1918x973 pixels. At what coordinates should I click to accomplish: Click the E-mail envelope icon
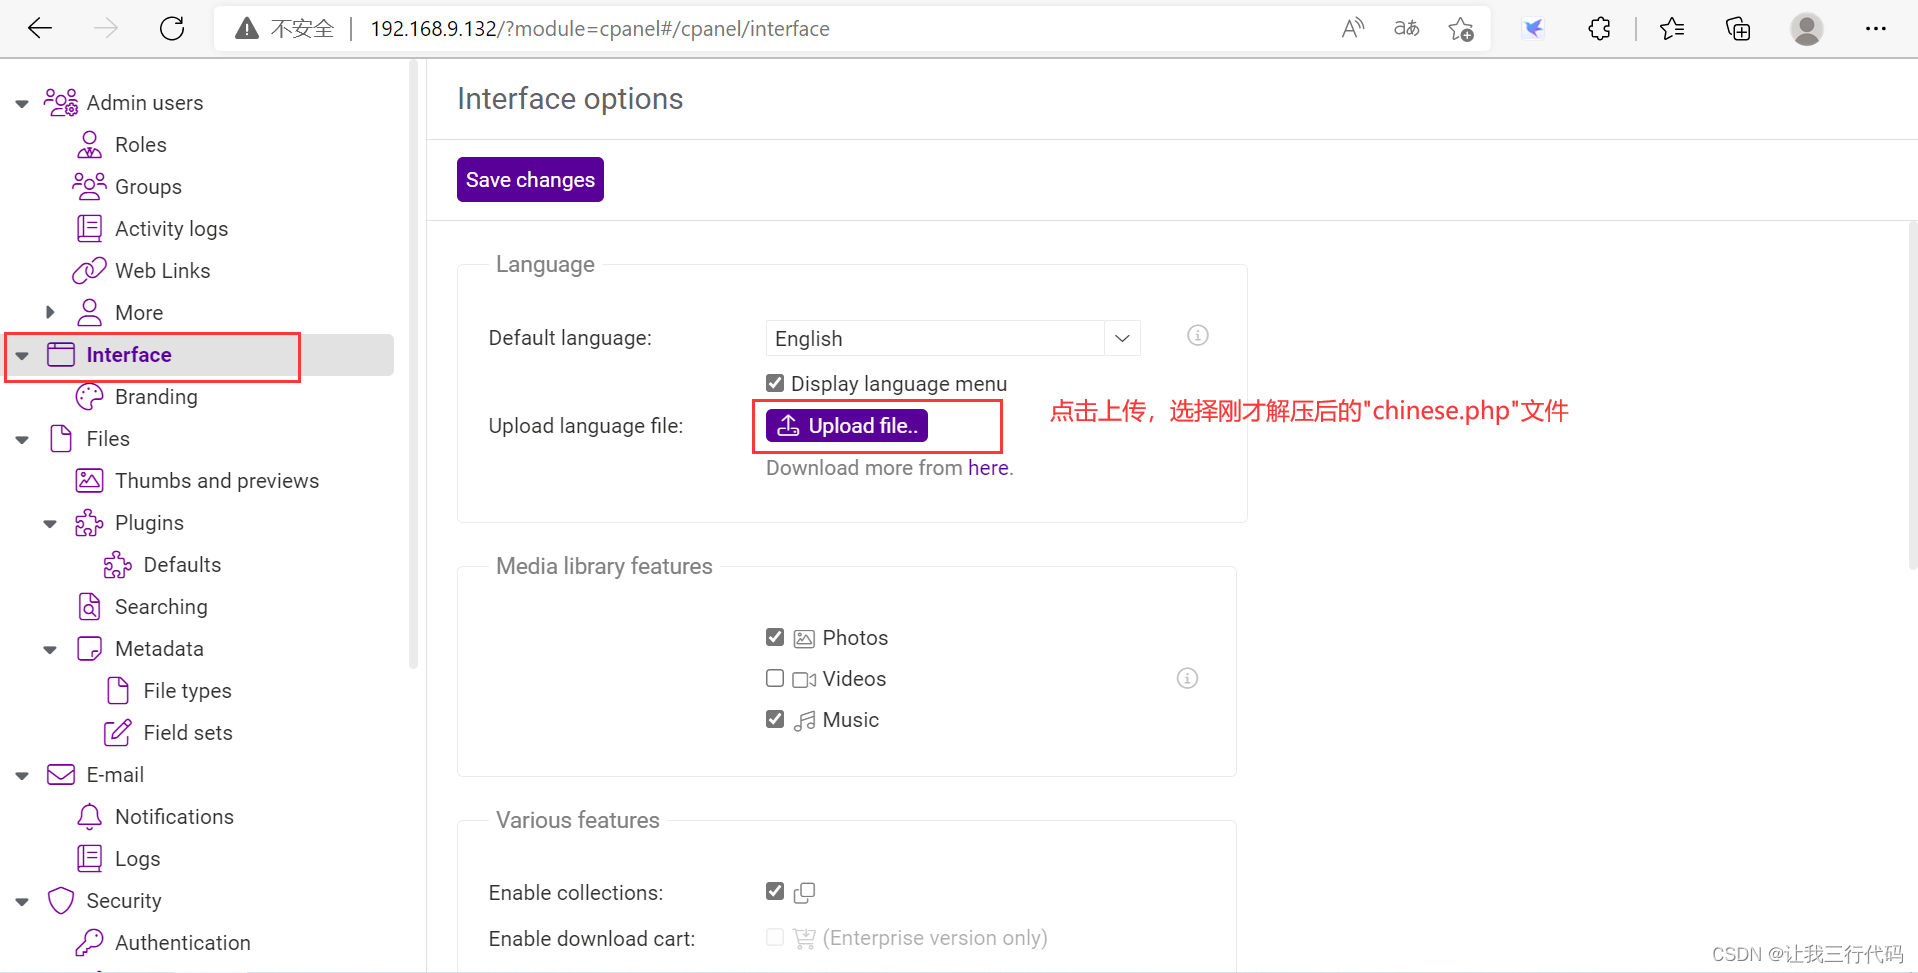pyautogui.click(x=61, y=775)
